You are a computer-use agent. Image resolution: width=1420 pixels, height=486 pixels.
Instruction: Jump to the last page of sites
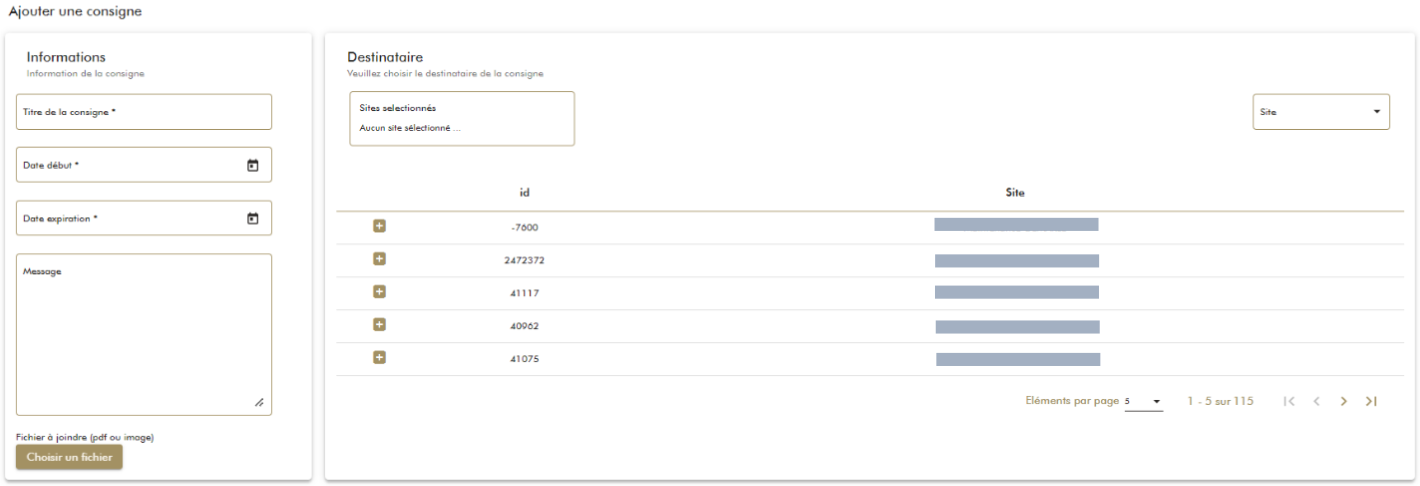[x=1371, y=401]
